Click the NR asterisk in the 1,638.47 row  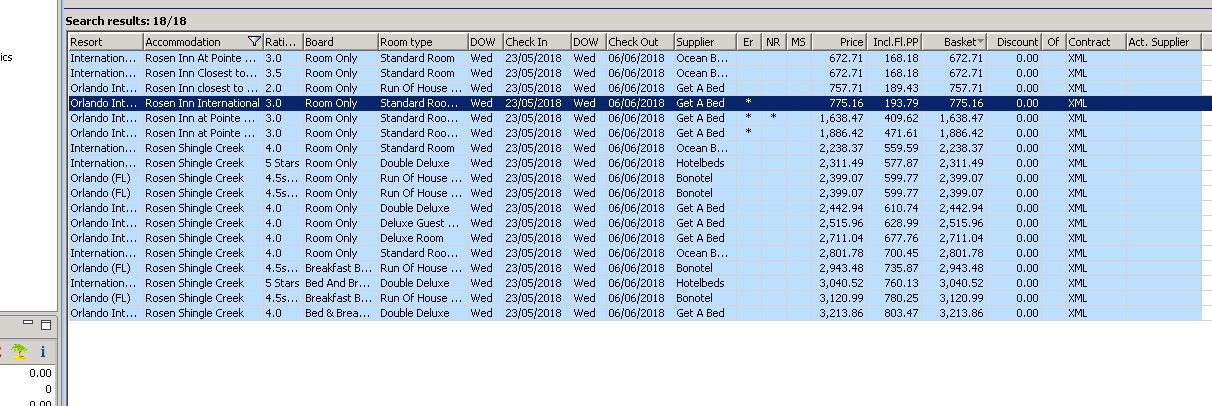coord(773,118)
